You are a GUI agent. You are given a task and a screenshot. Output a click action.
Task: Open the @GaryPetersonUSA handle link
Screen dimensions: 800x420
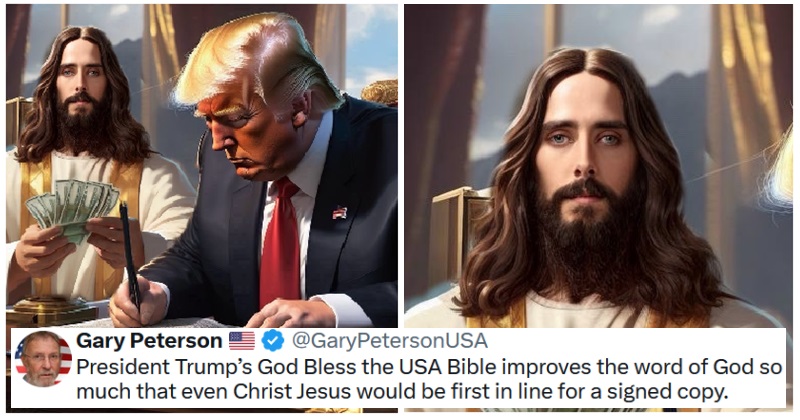coord(389,341)
